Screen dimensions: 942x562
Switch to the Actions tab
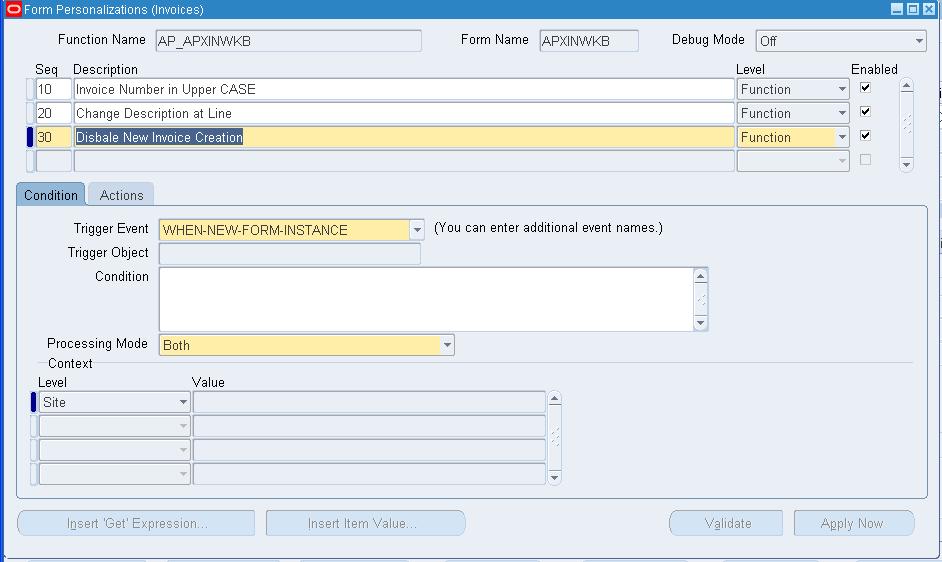[x=121, y=195]
